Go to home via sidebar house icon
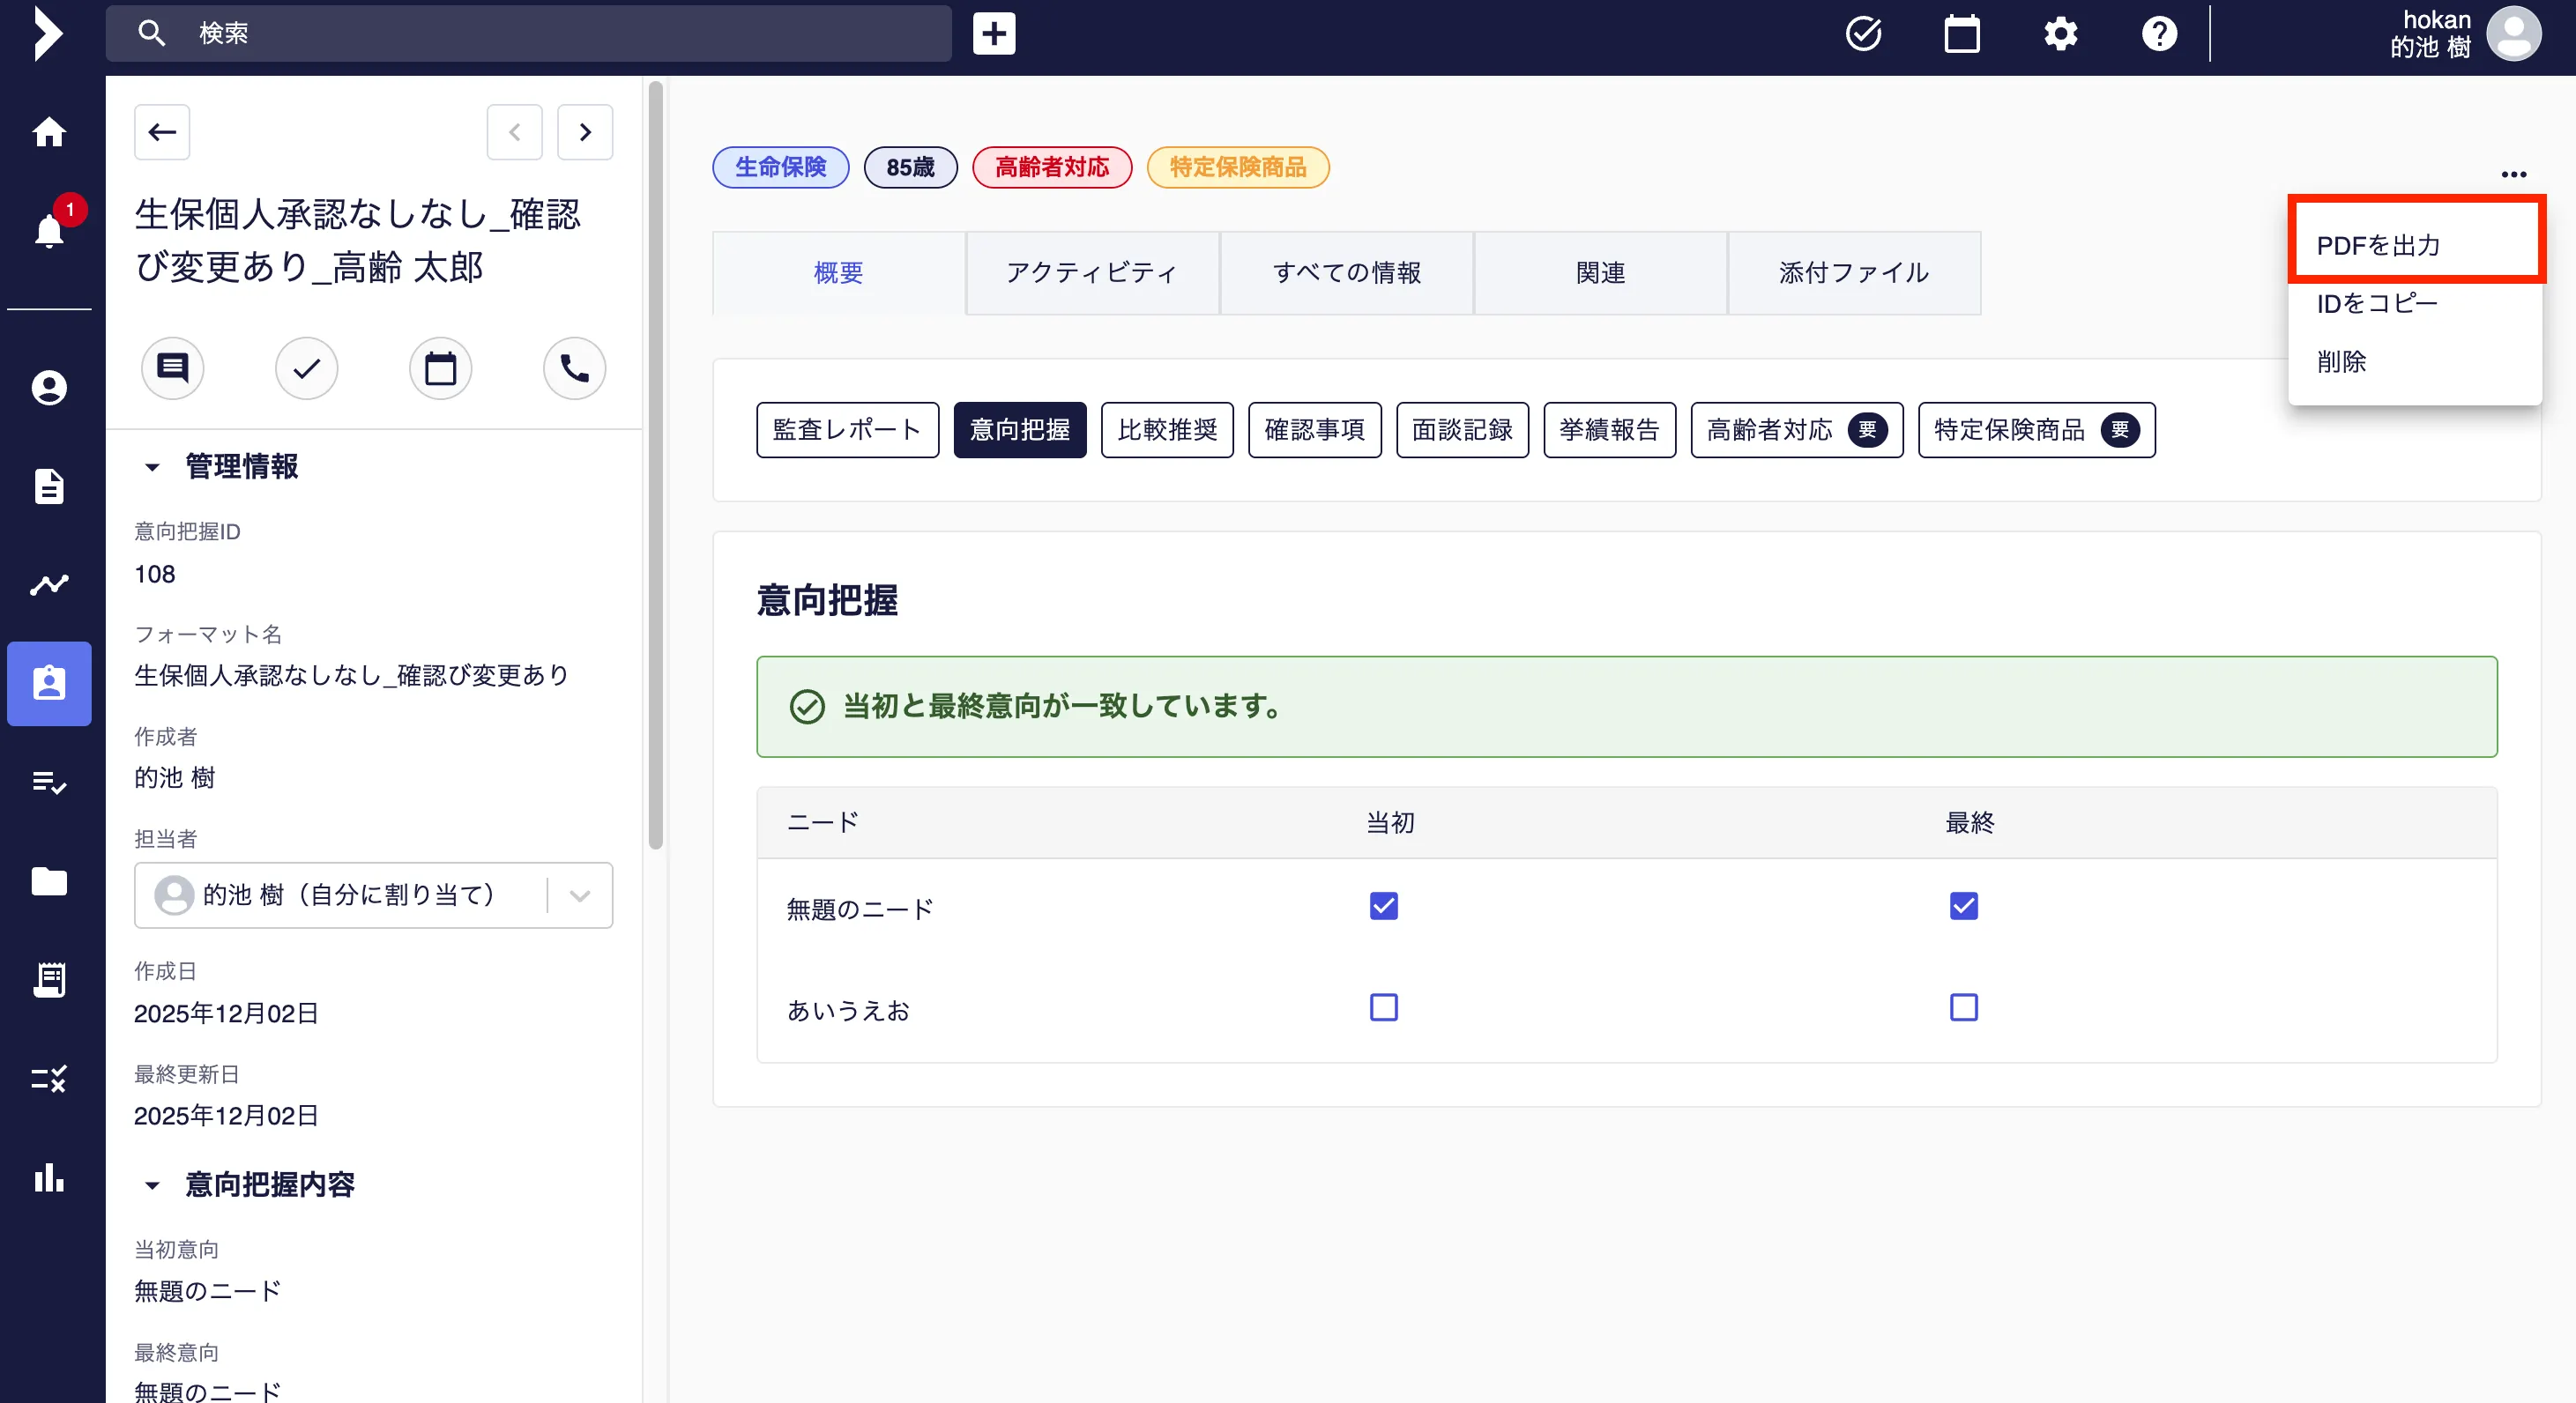 click(49, 132)
